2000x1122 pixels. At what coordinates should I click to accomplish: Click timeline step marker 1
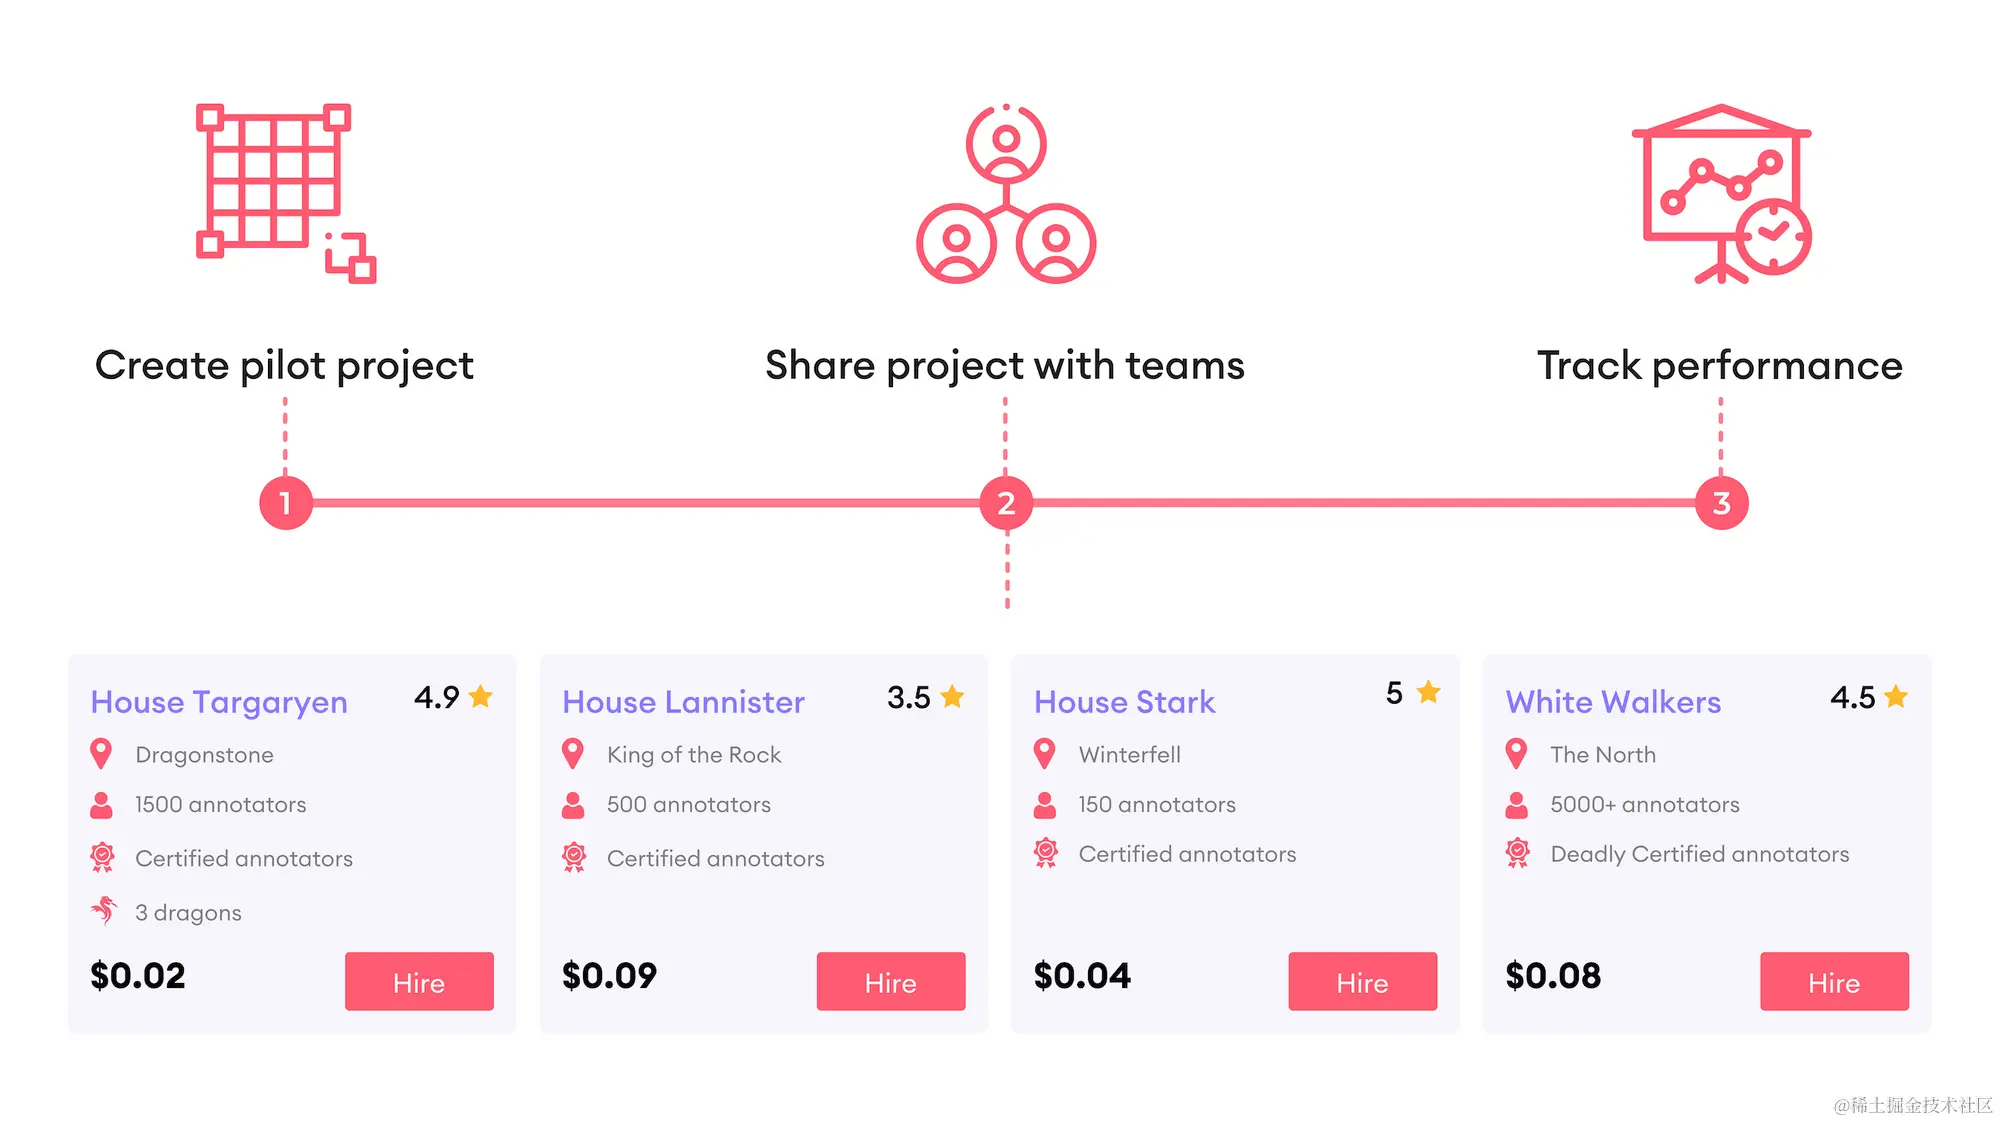pos(286,504)
